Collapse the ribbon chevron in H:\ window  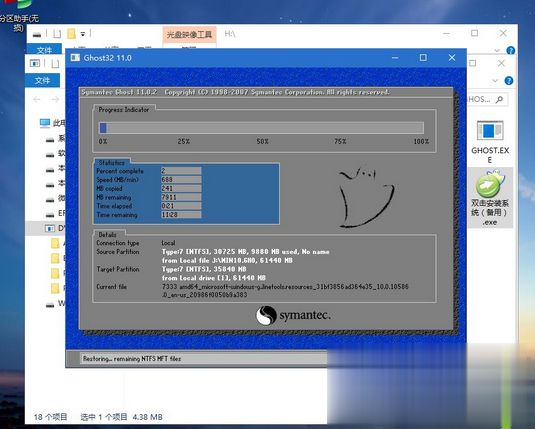(497, 51)
